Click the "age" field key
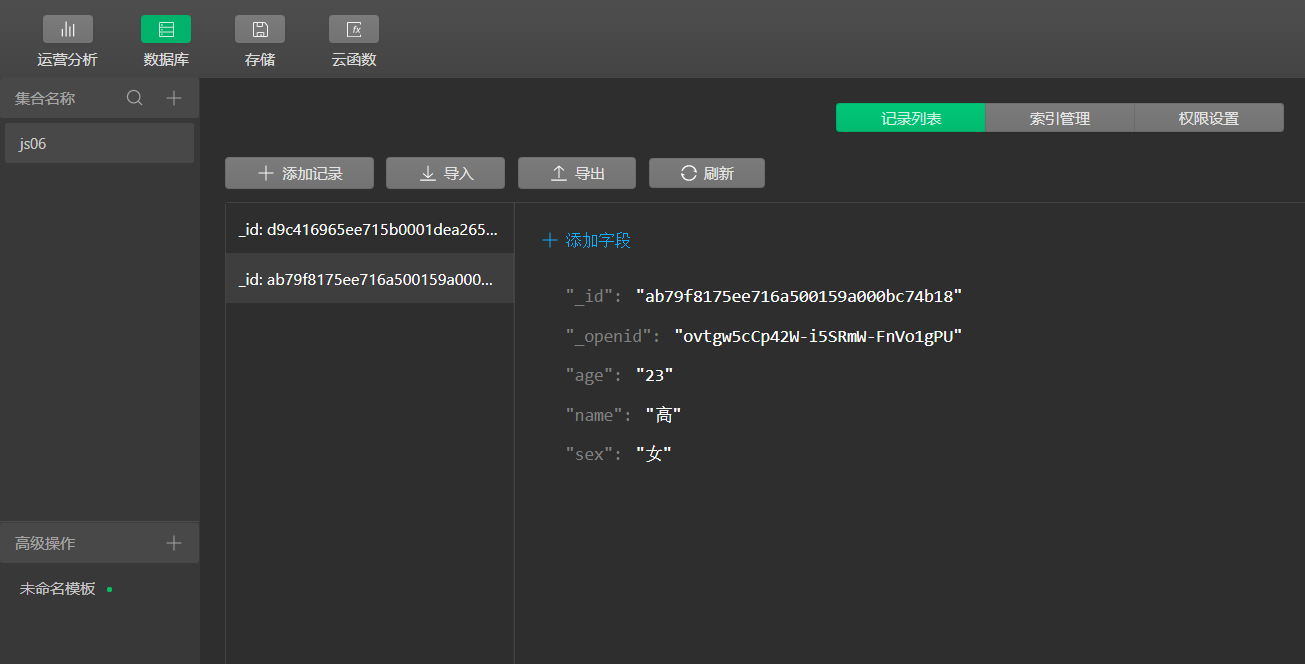 pyautogui.click(x=589, y=375)
